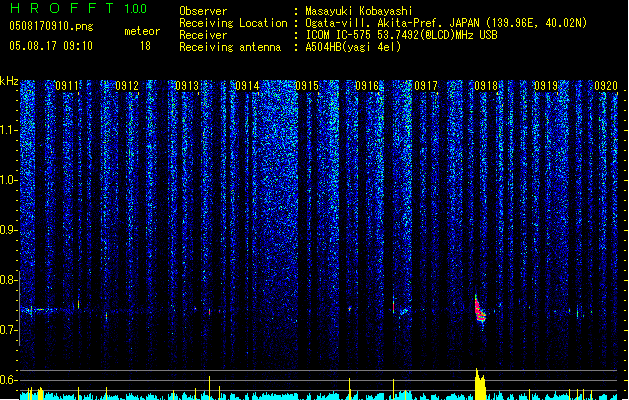The width and height of the screenshot is (629, 400).
Task: Click the 0919 time marker
Action: (546, 86)
